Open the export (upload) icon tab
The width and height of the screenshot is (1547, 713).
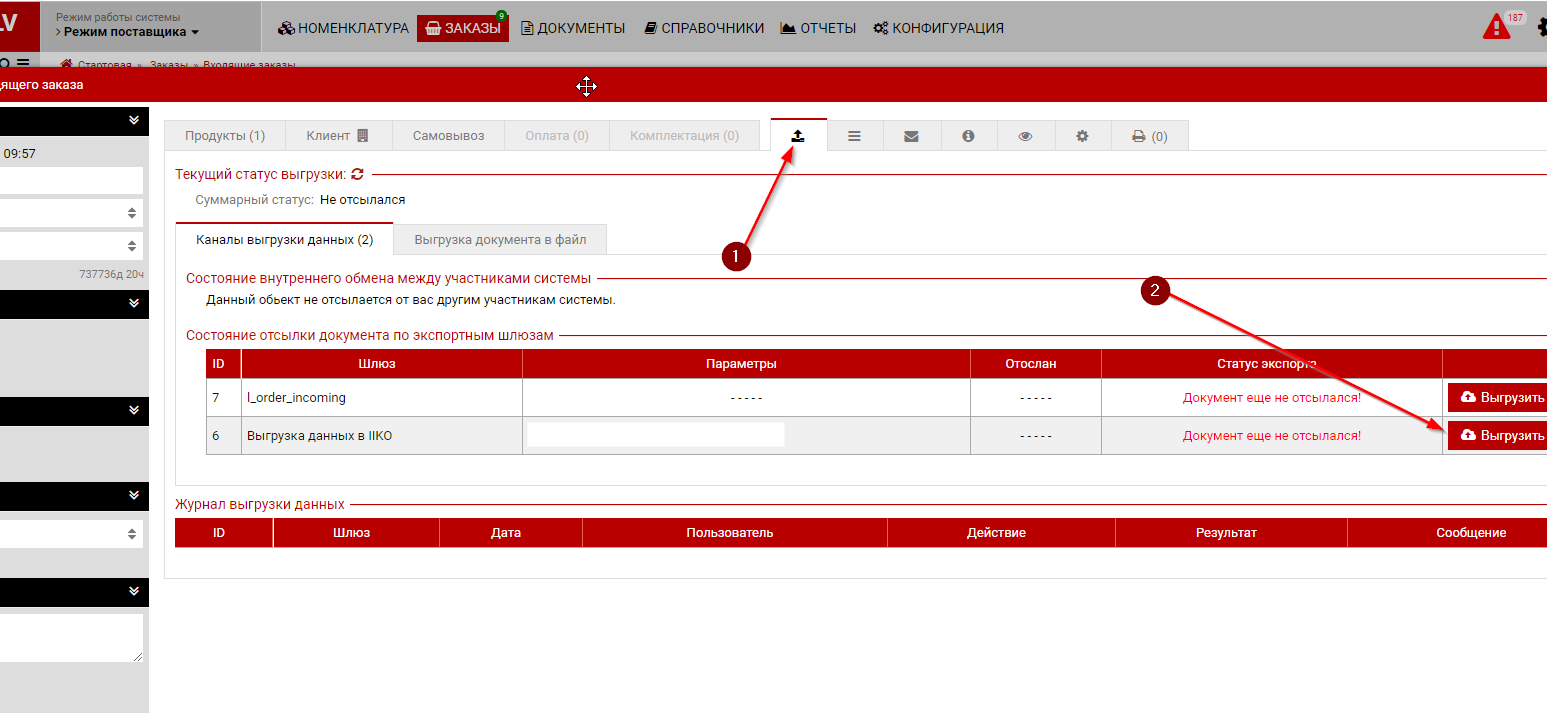coord(798,136)
